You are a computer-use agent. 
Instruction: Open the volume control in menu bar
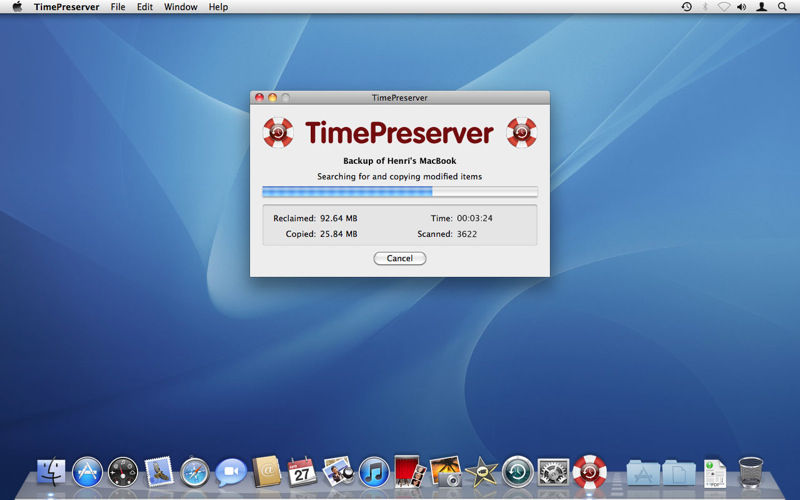pos(741,7)
